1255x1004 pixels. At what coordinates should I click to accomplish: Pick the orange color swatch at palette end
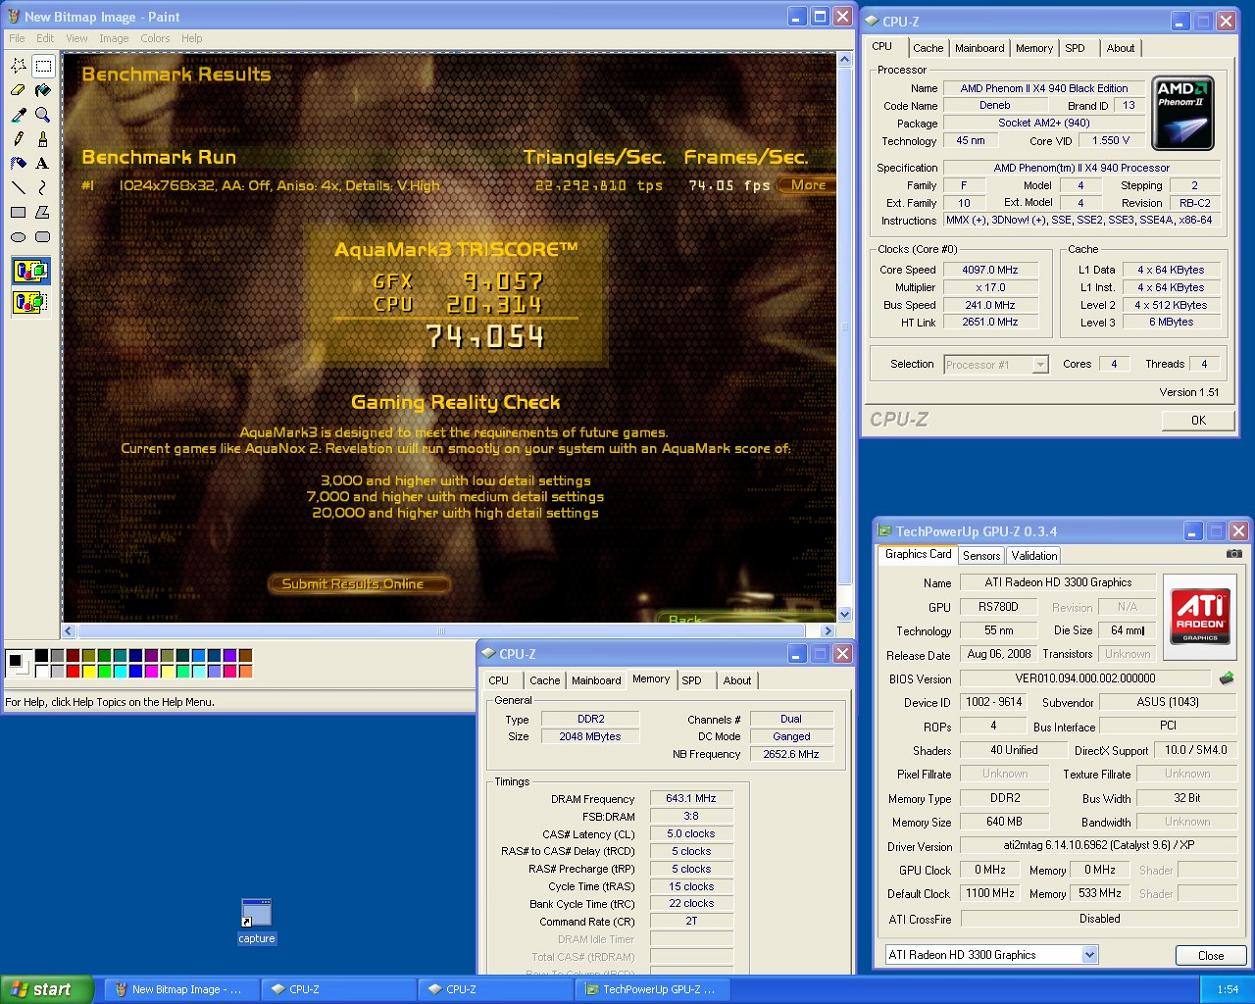click(245, 672)
